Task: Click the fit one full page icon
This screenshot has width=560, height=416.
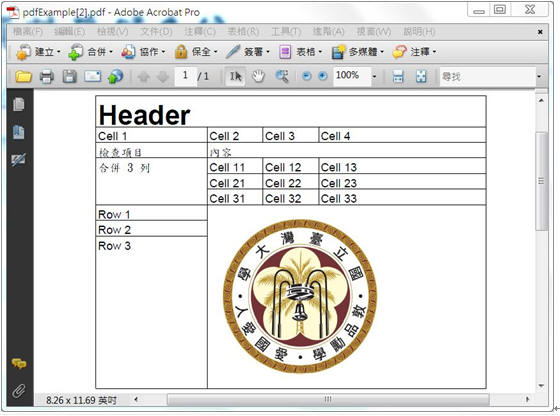Action: pyautogui.click(x=421, y=76)
